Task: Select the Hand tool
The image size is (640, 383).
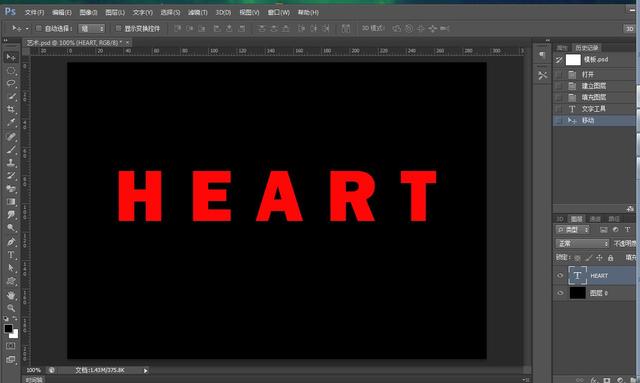Action: pos(11,295)
